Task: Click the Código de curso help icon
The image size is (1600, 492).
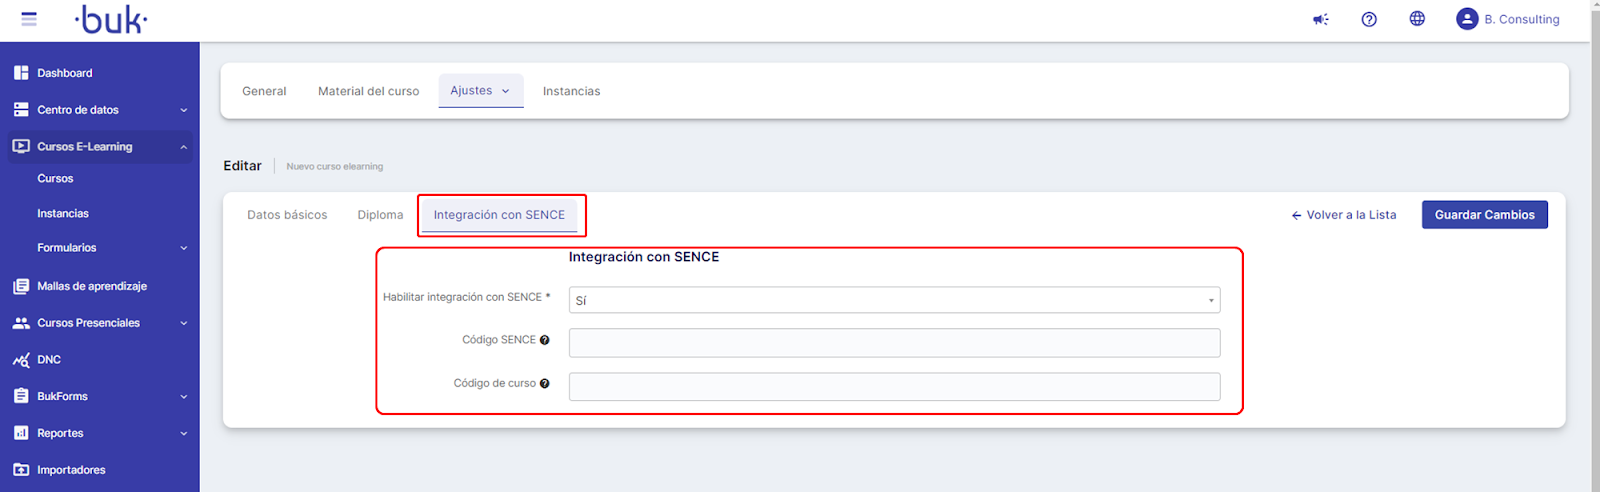Action: coord(545,383)
